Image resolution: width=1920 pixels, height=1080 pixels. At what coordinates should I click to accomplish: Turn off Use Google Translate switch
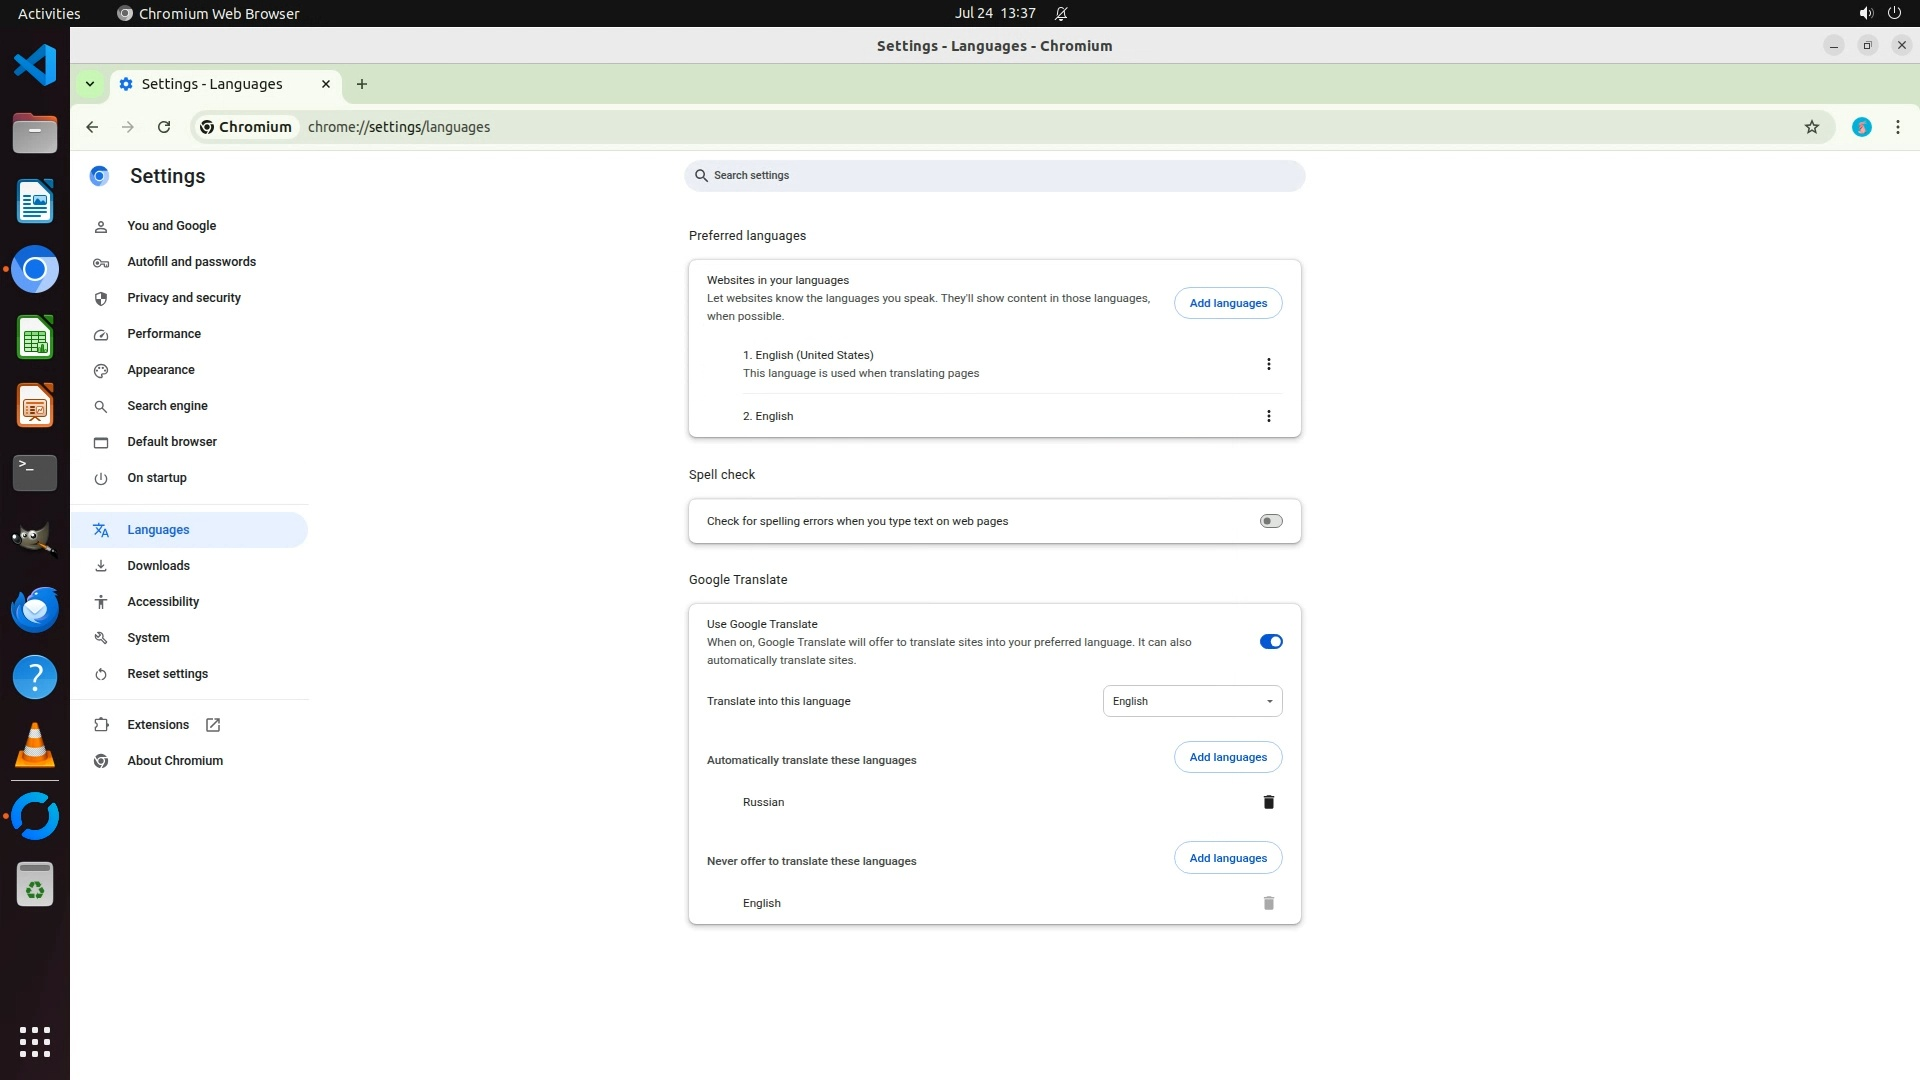[x=1270, y=642]
